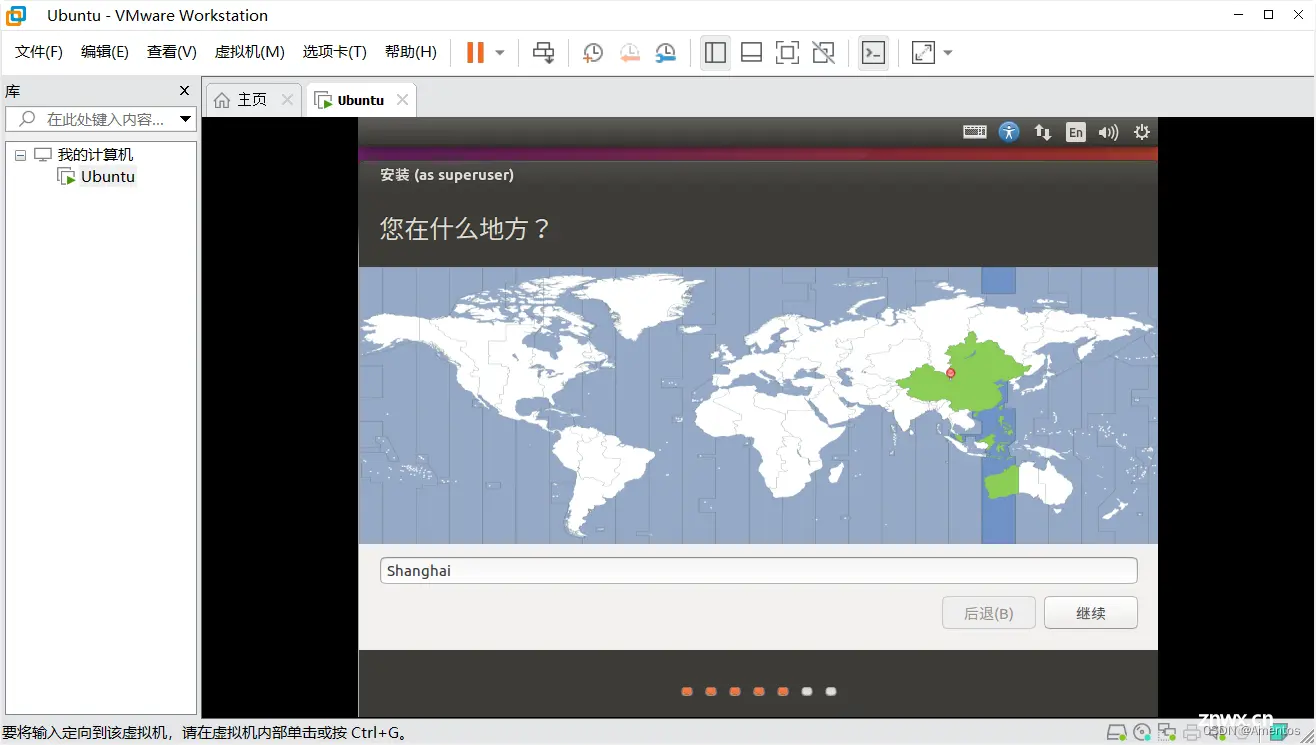This screenshot has height=745, width=1316.
Task: Collapse the 我的计算机 tree node
Action: (20, 155)
